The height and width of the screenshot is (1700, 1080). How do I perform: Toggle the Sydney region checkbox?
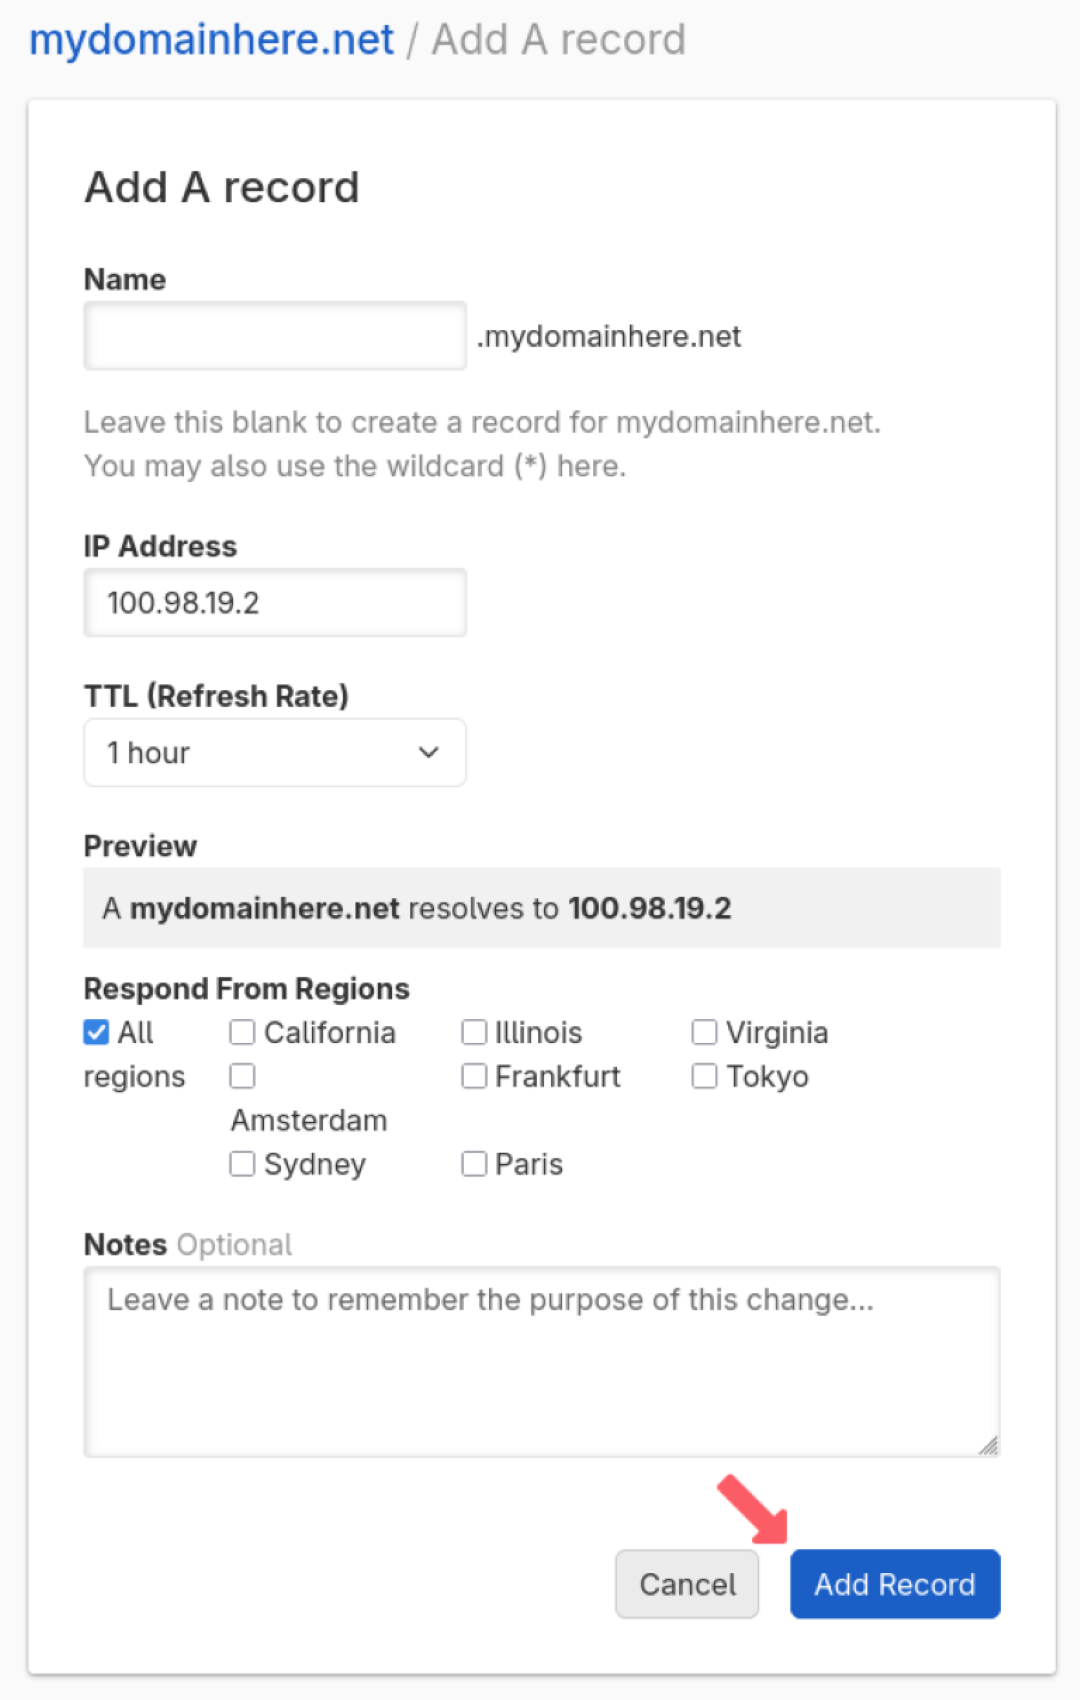[x=242, y=1164]
